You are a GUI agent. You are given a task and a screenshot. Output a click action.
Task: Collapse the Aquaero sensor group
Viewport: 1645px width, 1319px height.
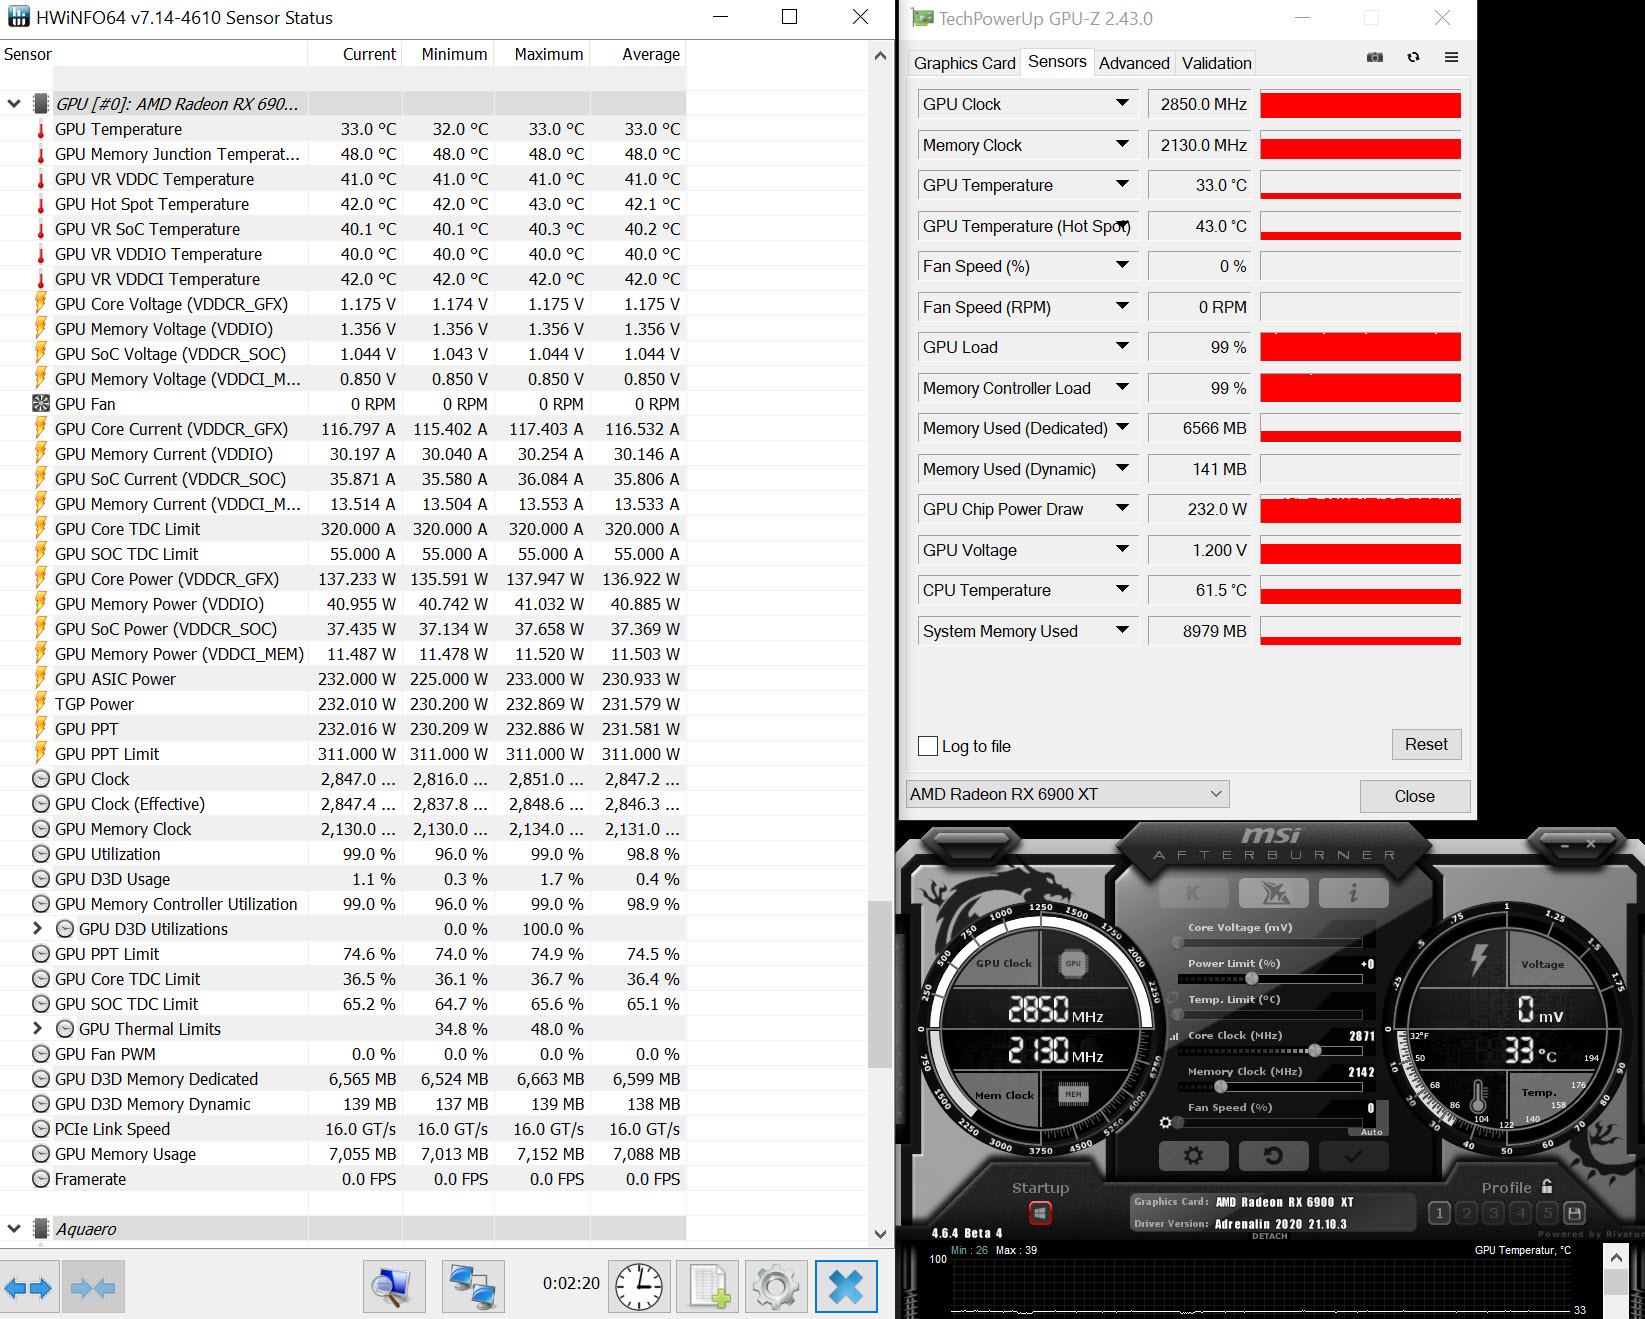pyautogui.click(x=14, y=1228)
